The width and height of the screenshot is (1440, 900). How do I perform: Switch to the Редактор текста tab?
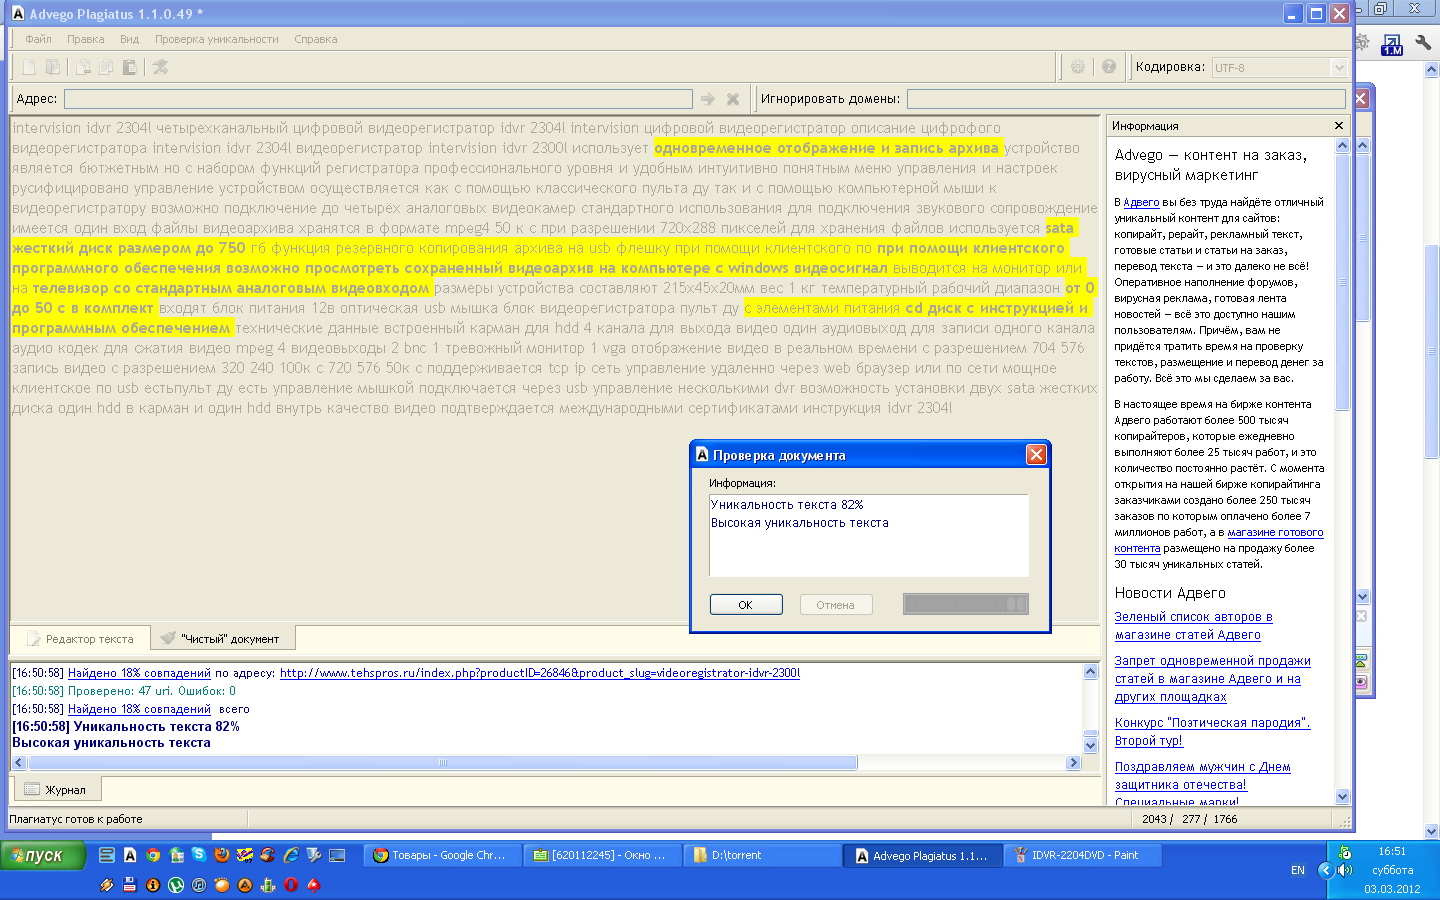point(80,638)
